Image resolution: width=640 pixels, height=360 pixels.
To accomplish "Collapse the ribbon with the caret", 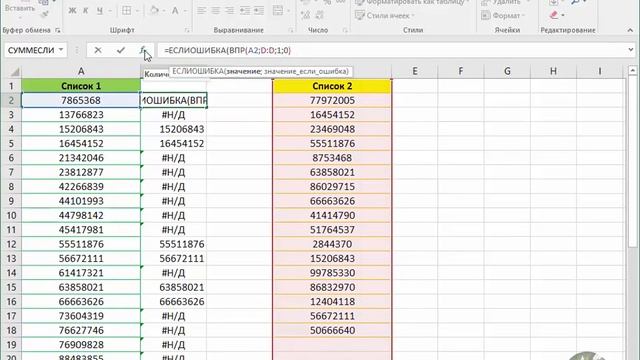I will [630, 30].
